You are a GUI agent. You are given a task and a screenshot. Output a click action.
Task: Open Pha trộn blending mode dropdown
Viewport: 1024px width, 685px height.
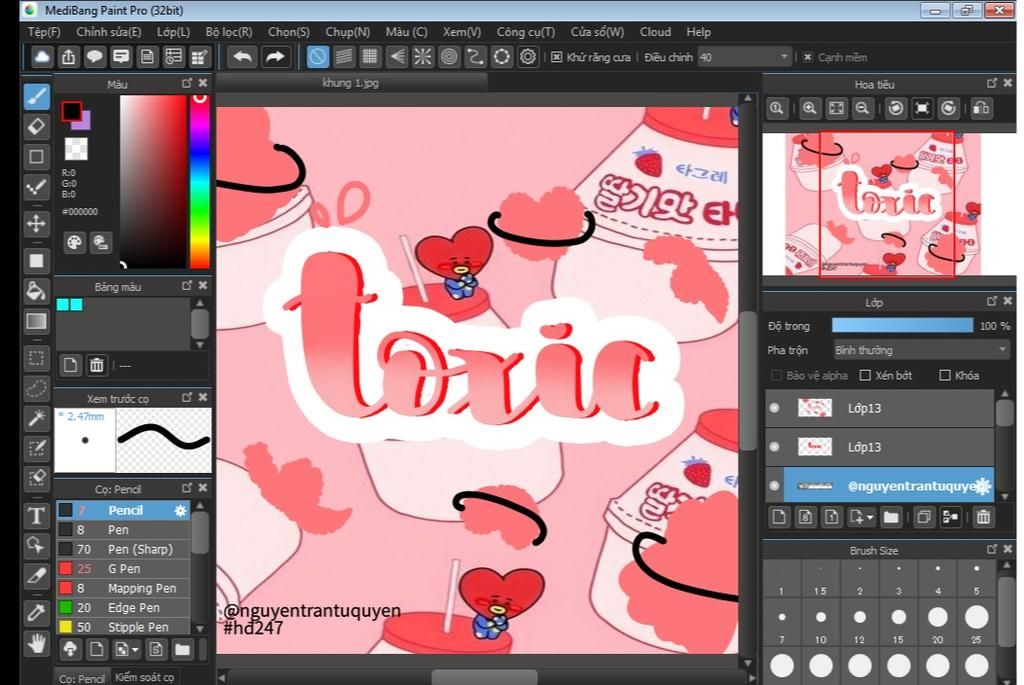pos(921,351)
